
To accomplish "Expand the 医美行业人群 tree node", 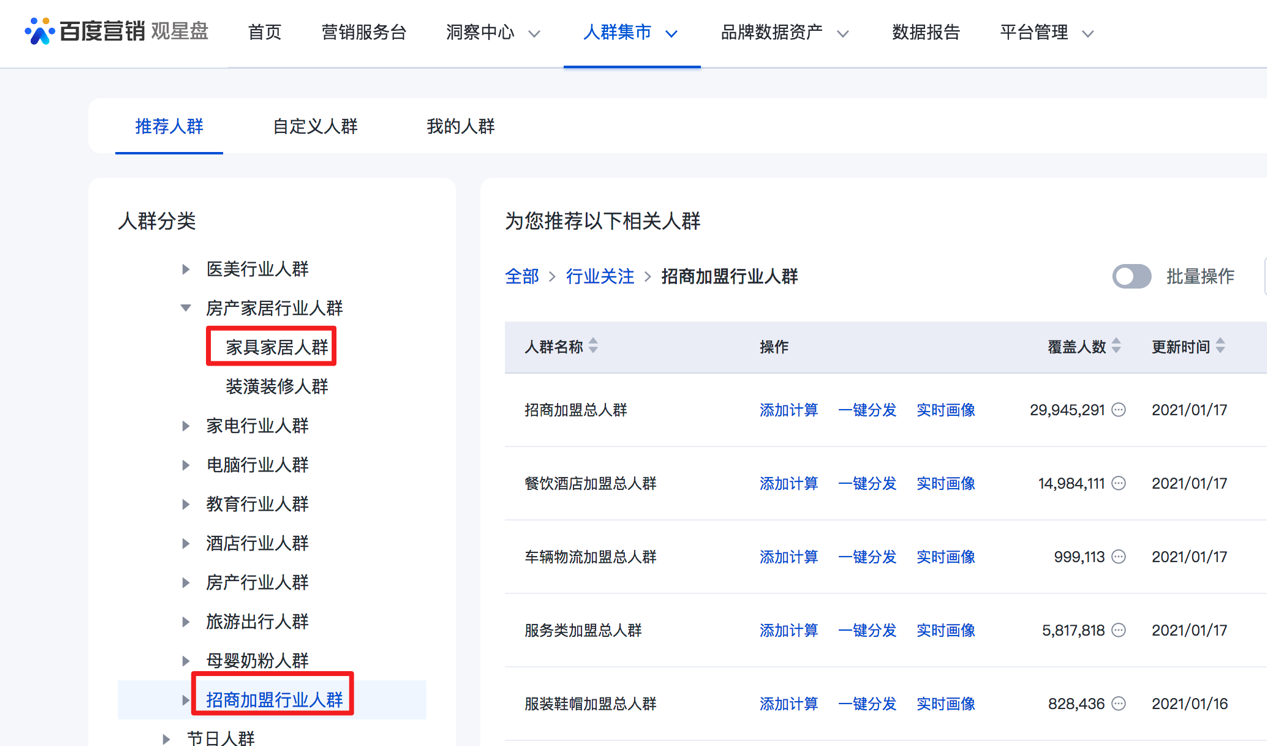I will 186,269.
